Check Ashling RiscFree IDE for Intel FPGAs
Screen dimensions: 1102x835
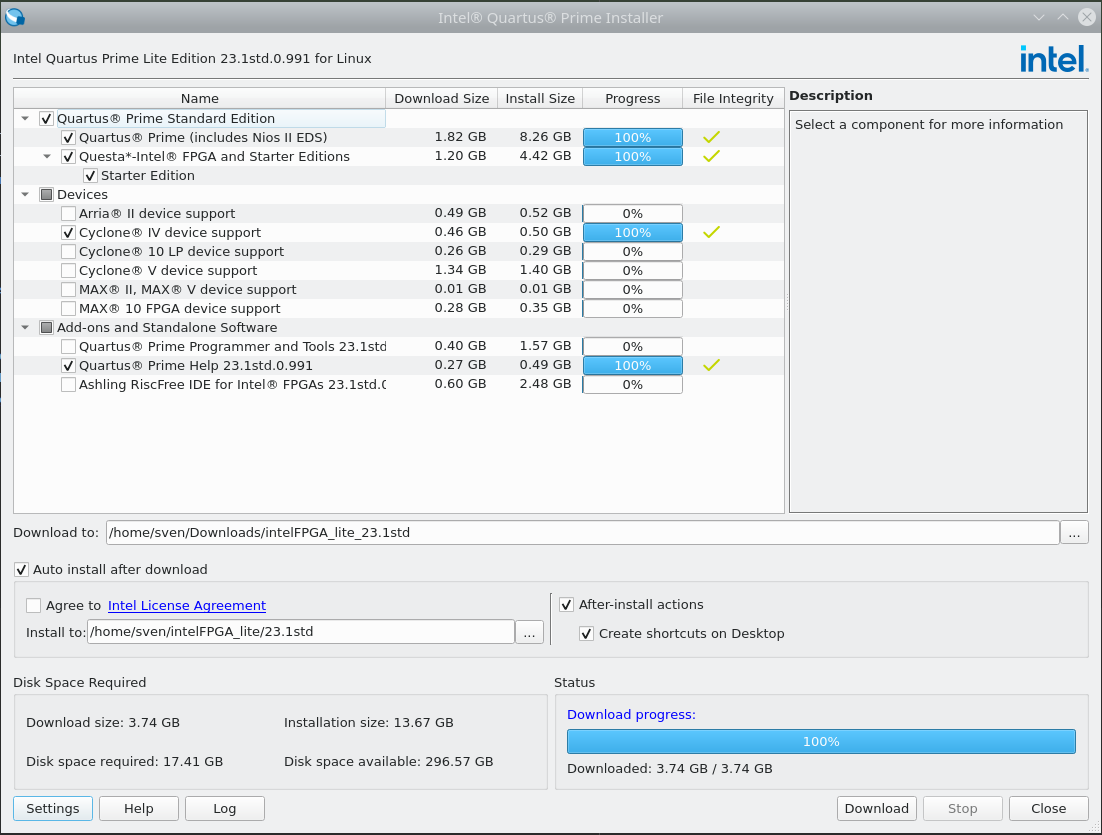click(68, 384)
